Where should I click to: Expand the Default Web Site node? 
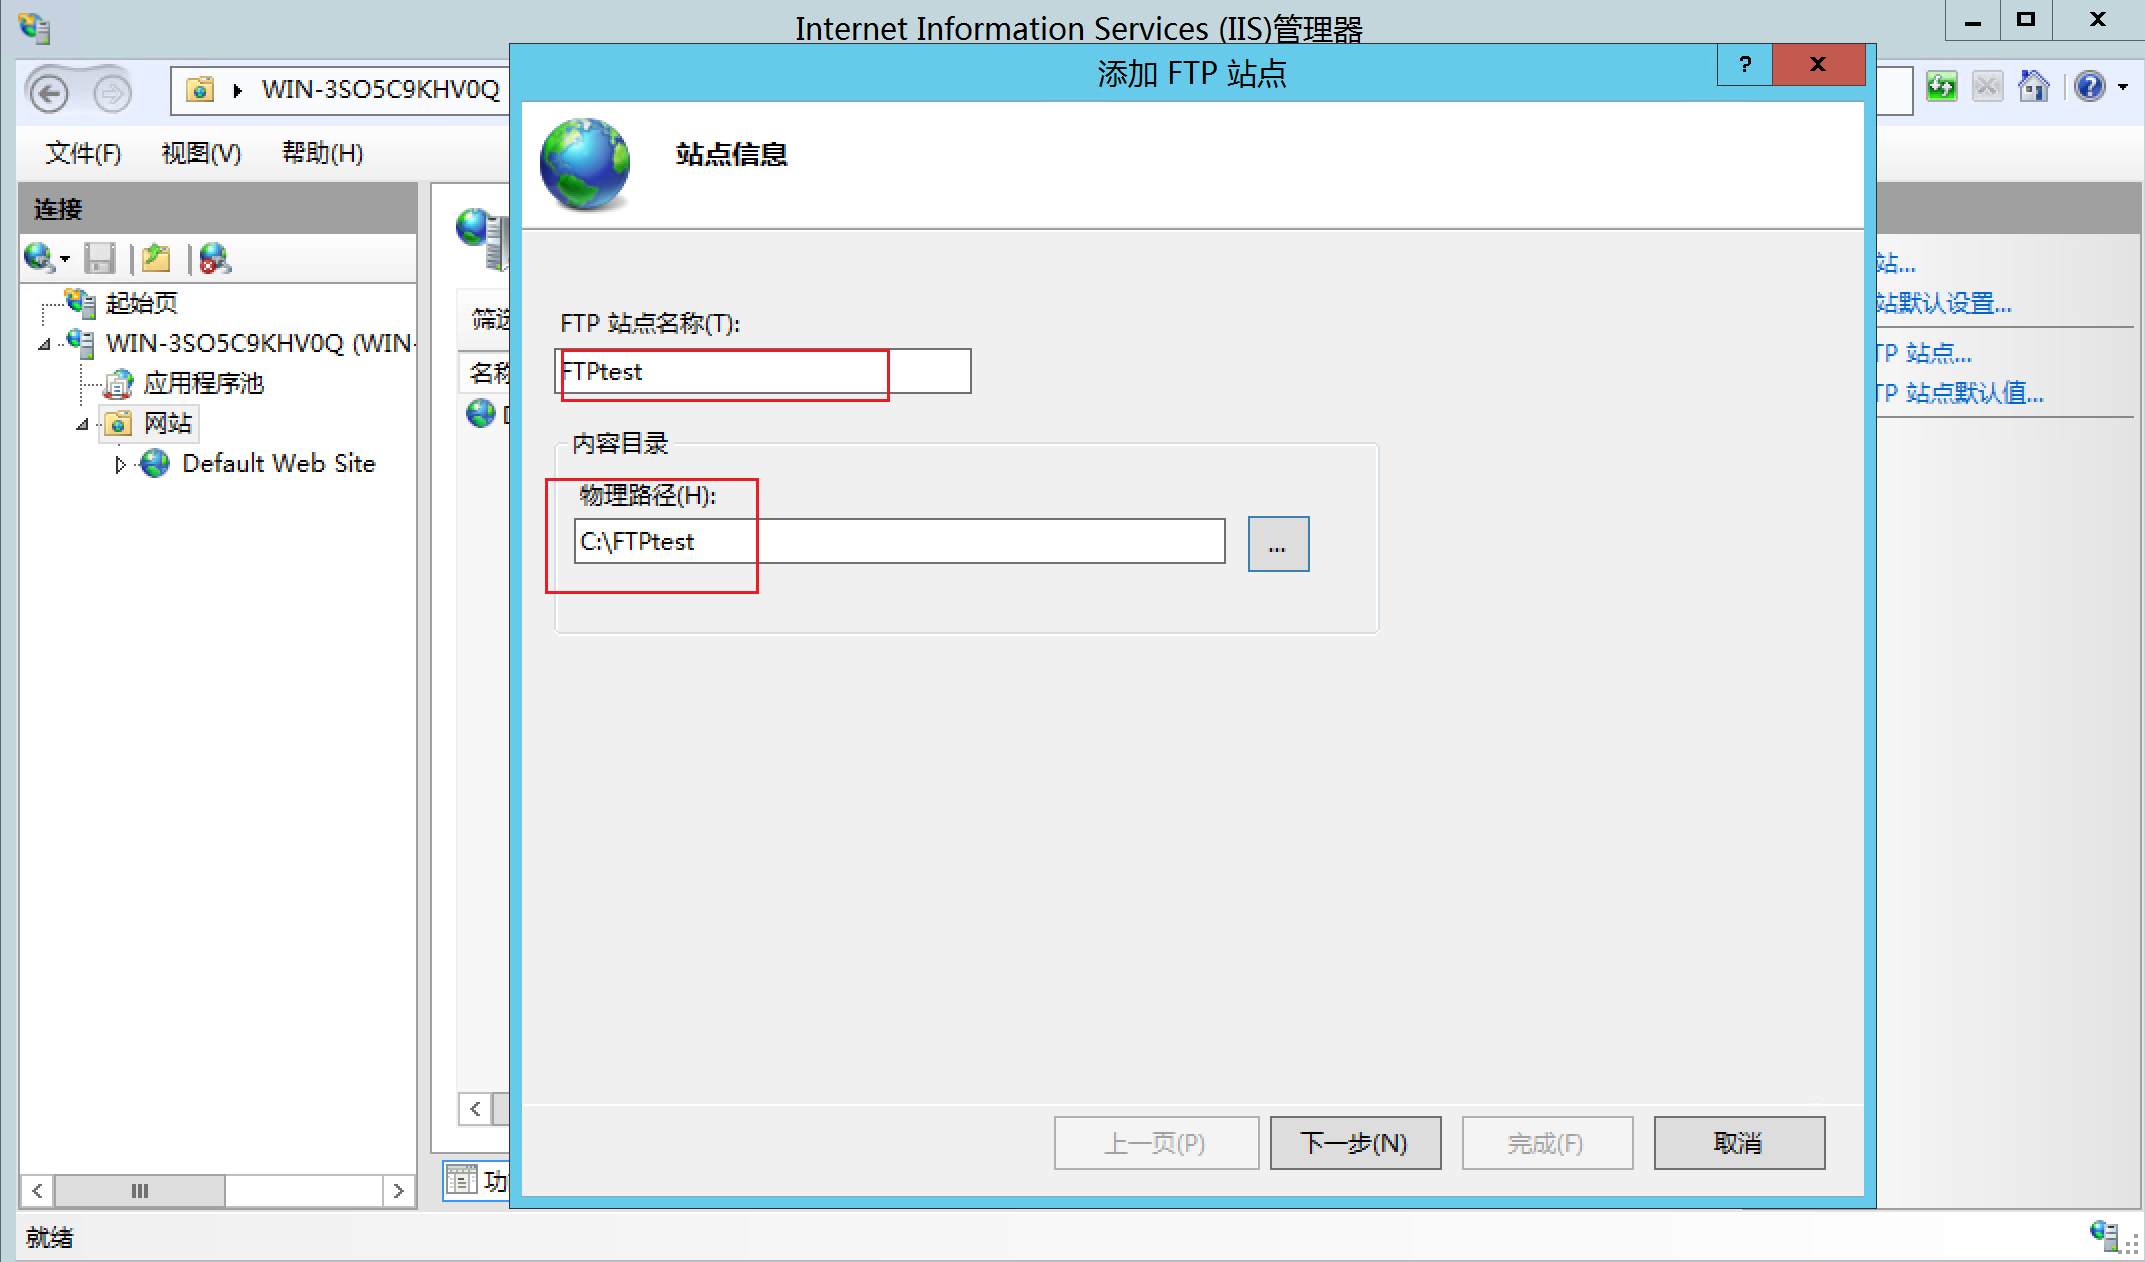tap(120, 465)
